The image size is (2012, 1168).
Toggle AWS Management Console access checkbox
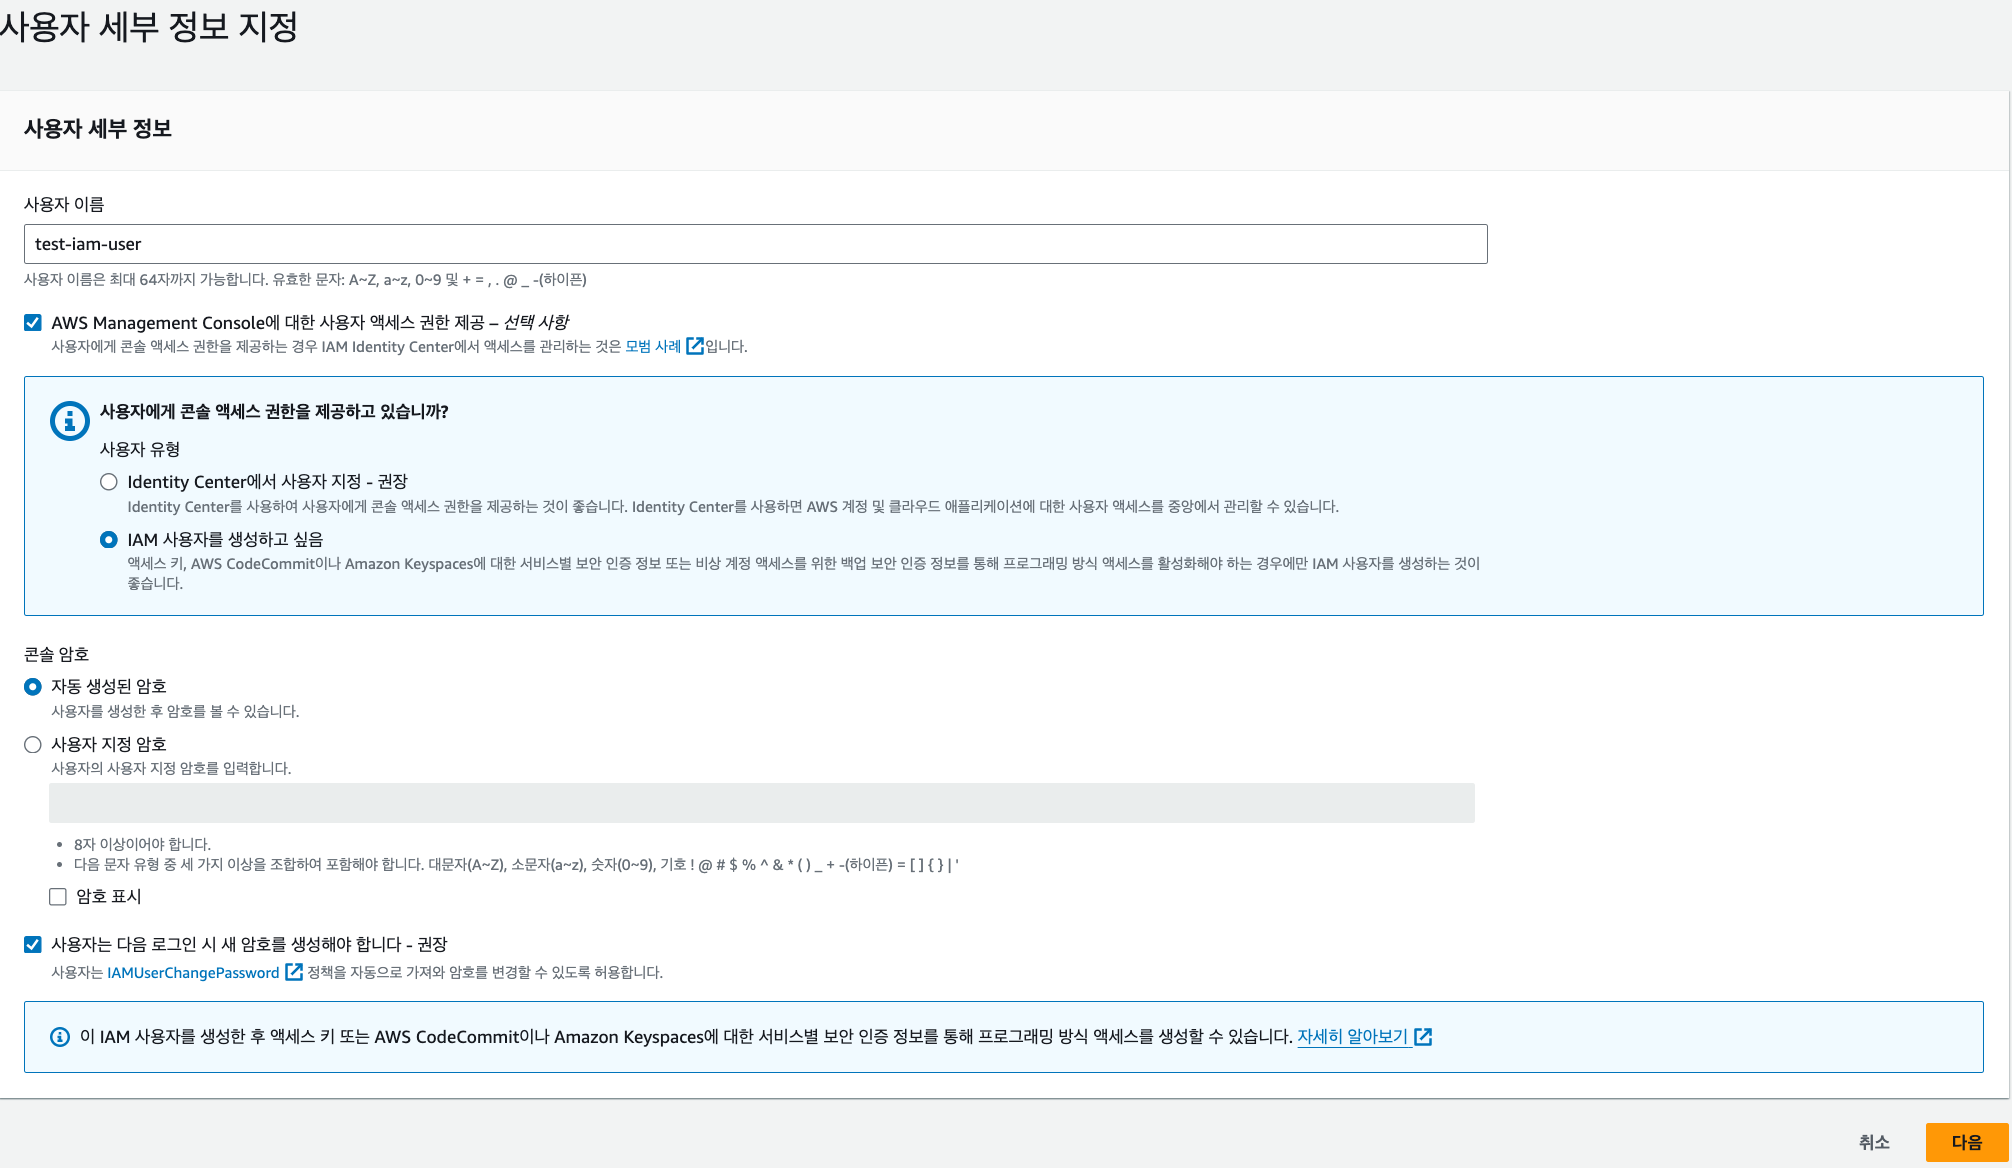tap(33, 322)
